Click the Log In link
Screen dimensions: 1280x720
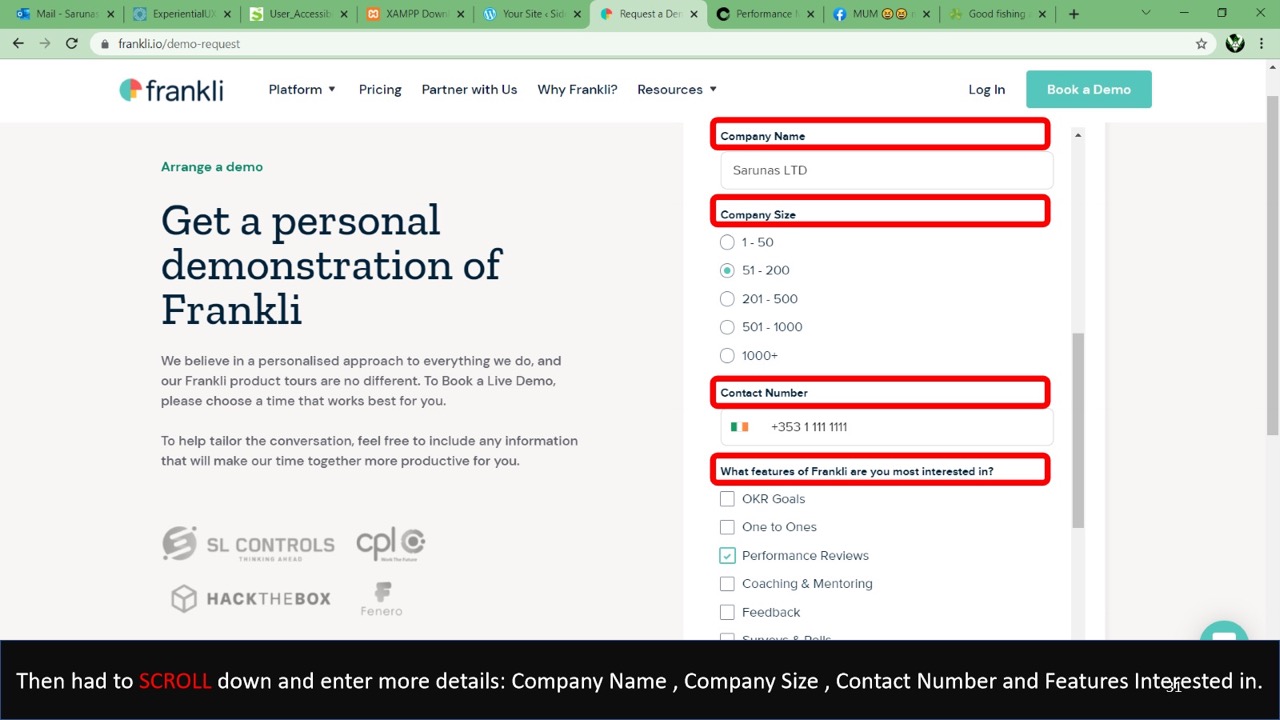986,89
